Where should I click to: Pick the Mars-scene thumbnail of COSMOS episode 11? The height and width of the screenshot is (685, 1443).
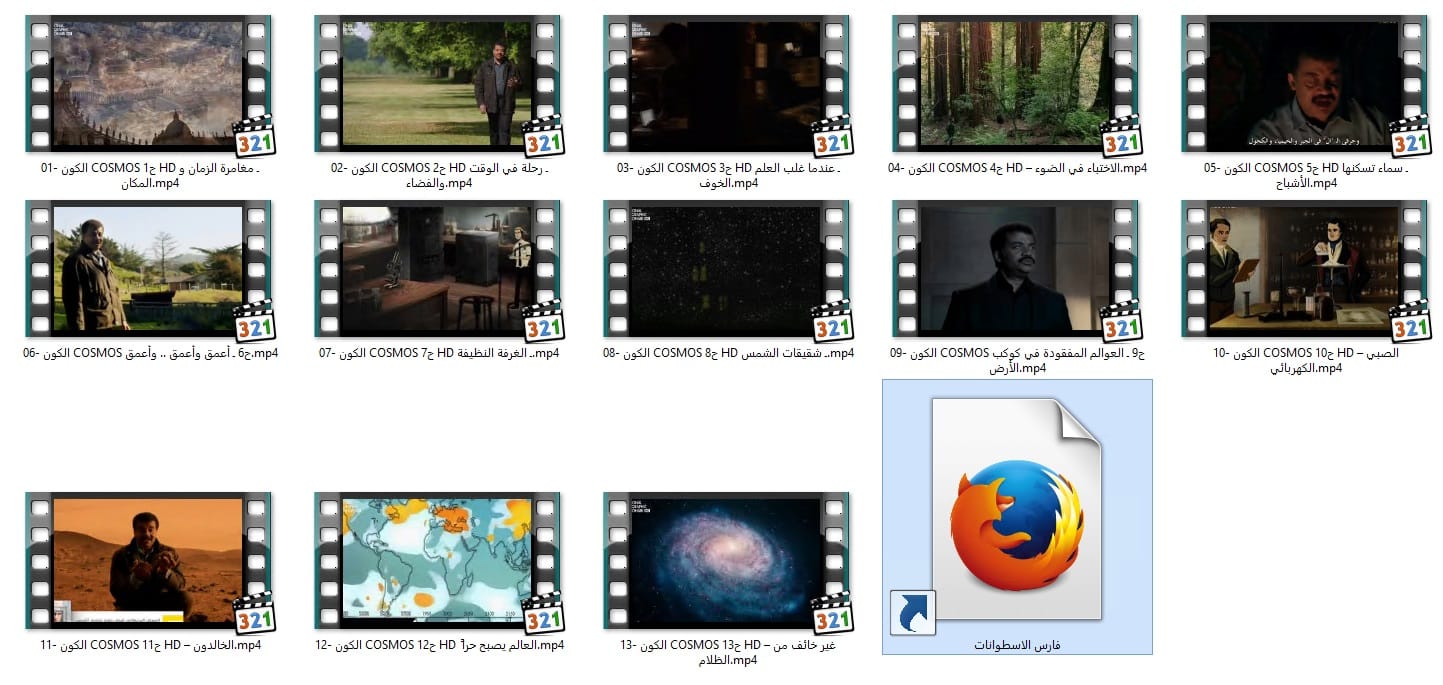[x=150, y=562]
